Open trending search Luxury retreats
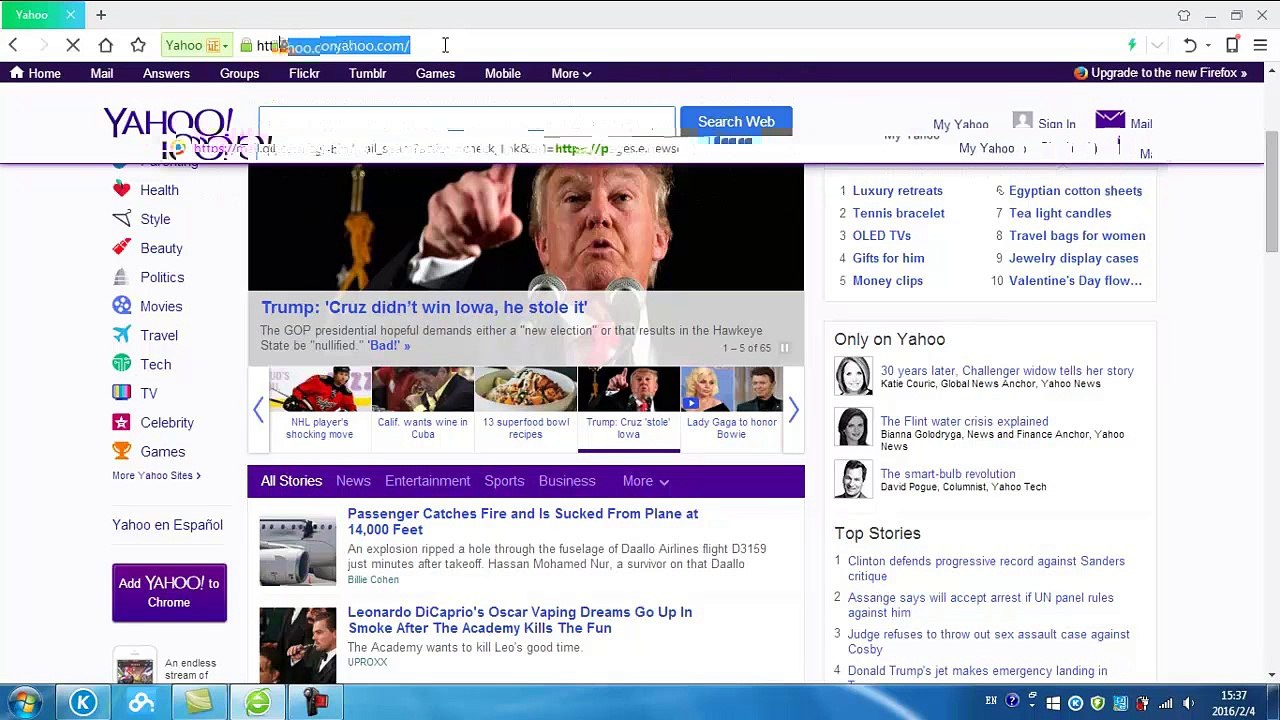Screen dimensions: 1280x720 897,190
